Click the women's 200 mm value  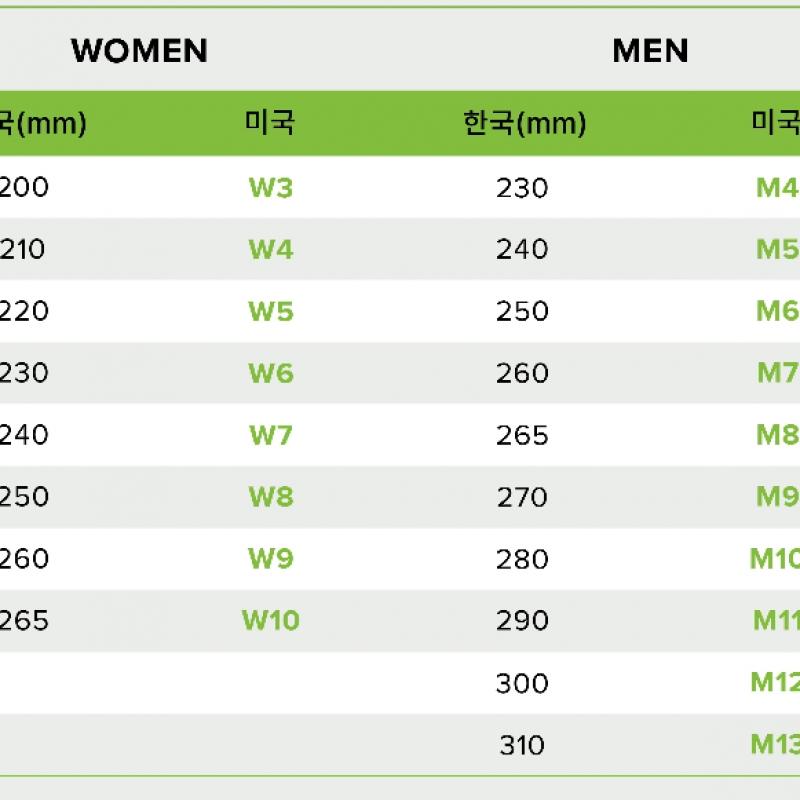[x=24, y=187]
